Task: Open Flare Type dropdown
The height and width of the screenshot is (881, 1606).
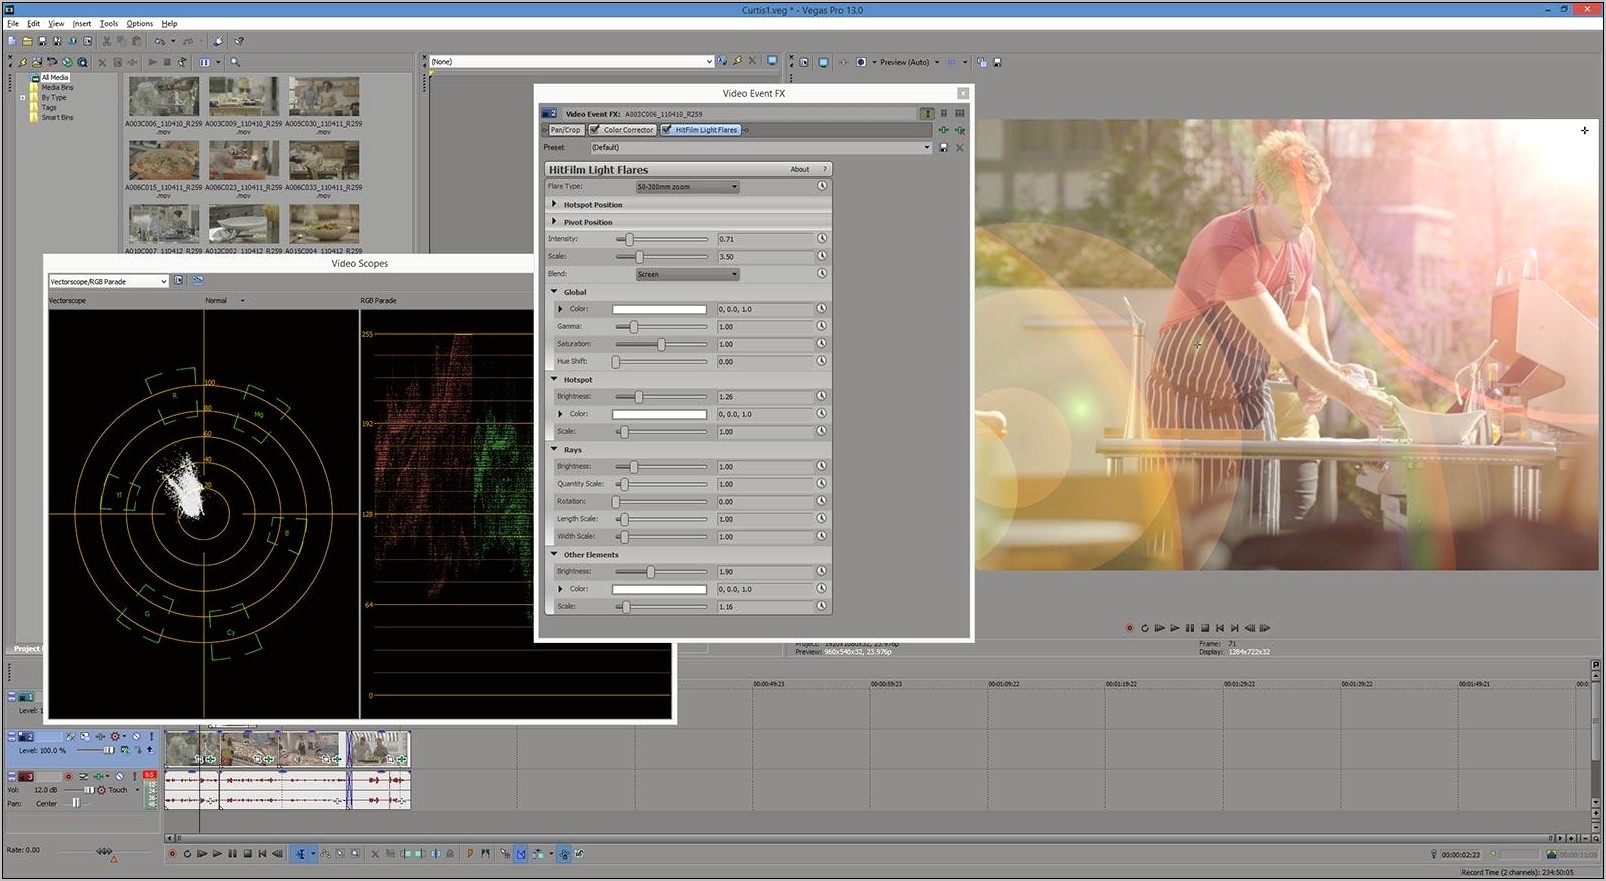Action: pyautogui.click(x=687, y=187)
